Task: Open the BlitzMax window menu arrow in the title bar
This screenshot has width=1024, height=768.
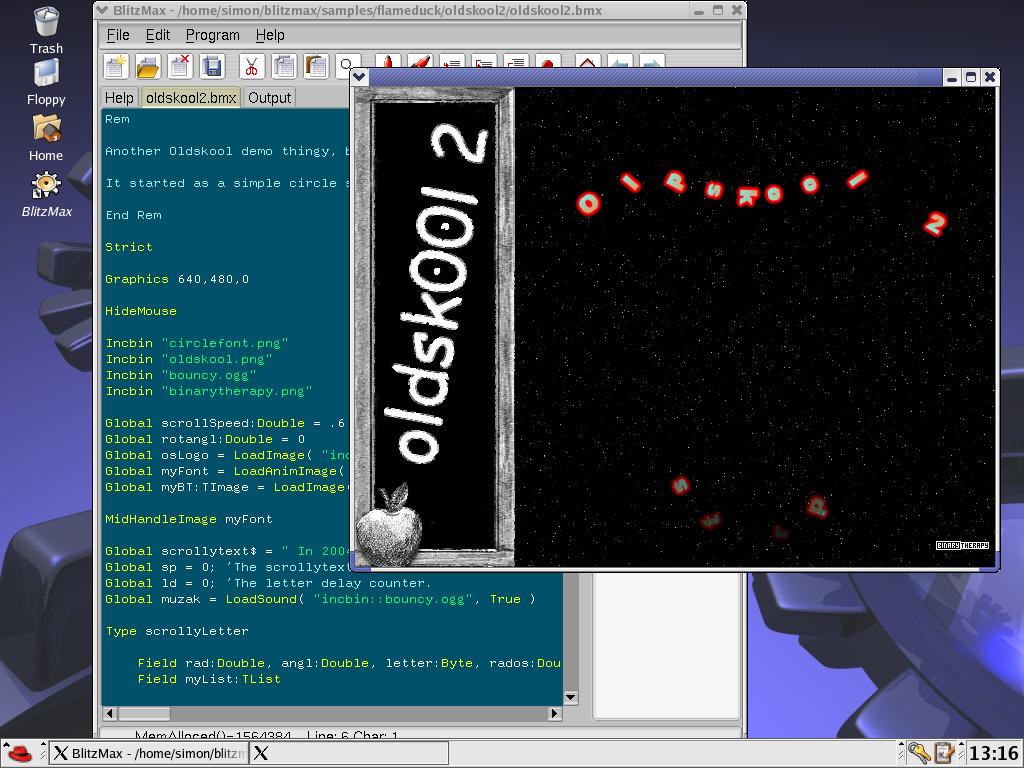Action: [x=101, y=10]
